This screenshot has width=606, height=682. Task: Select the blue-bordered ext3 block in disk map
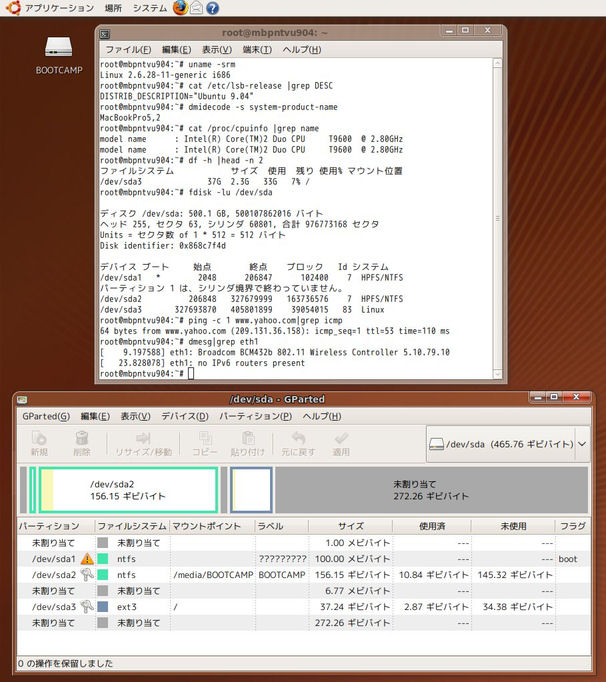coord(251,490)
